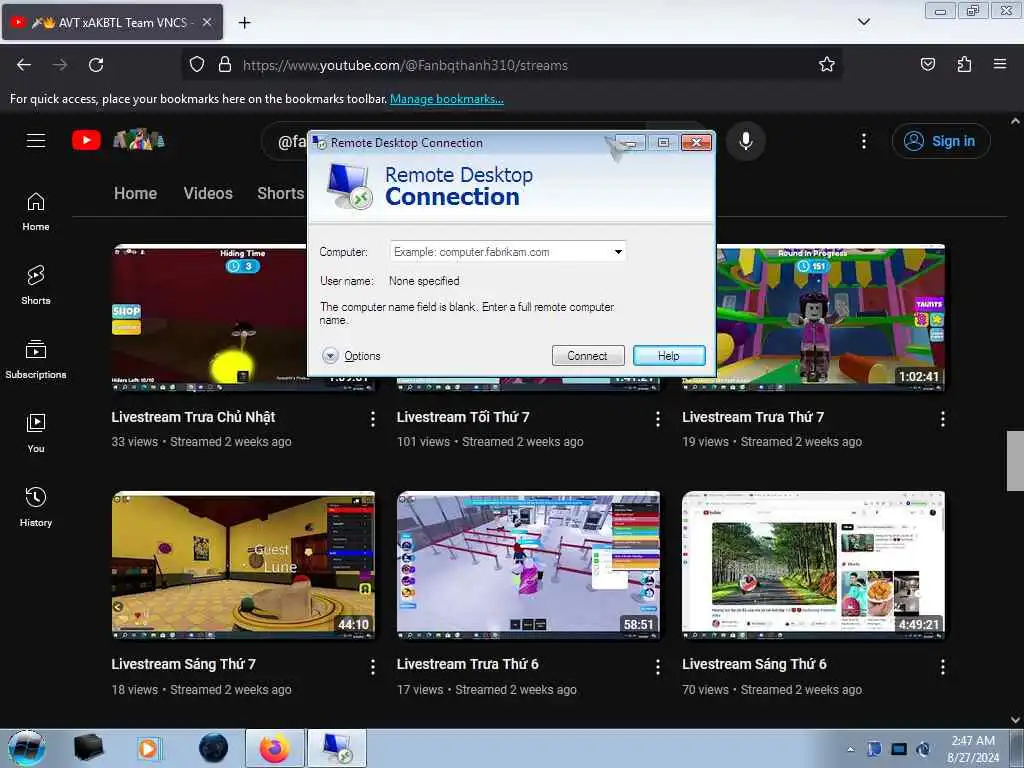Open Livestream Trưa Thứ 6 thumbnail
The image size is (1024, 768).
click(528, 565)
